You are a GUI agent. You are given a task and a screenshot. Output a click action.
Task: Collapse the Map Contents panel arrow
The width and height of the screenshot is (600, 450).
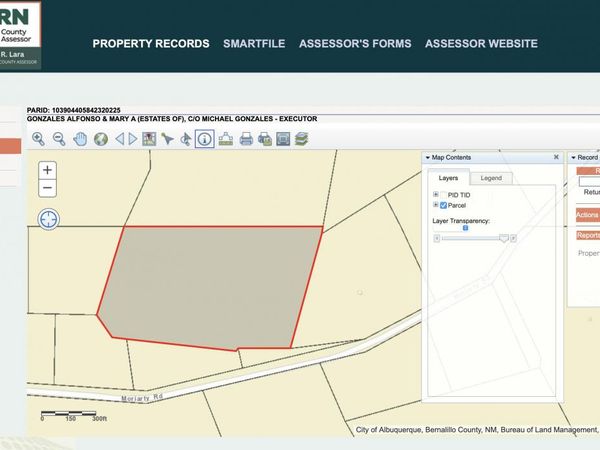tap(427, 158)
